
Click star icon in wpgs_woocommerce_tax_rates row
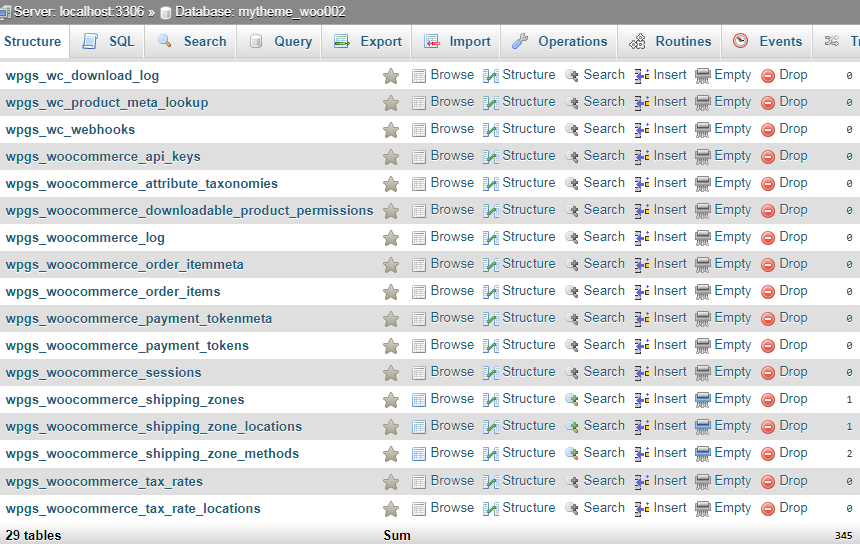tap(391, 482)
